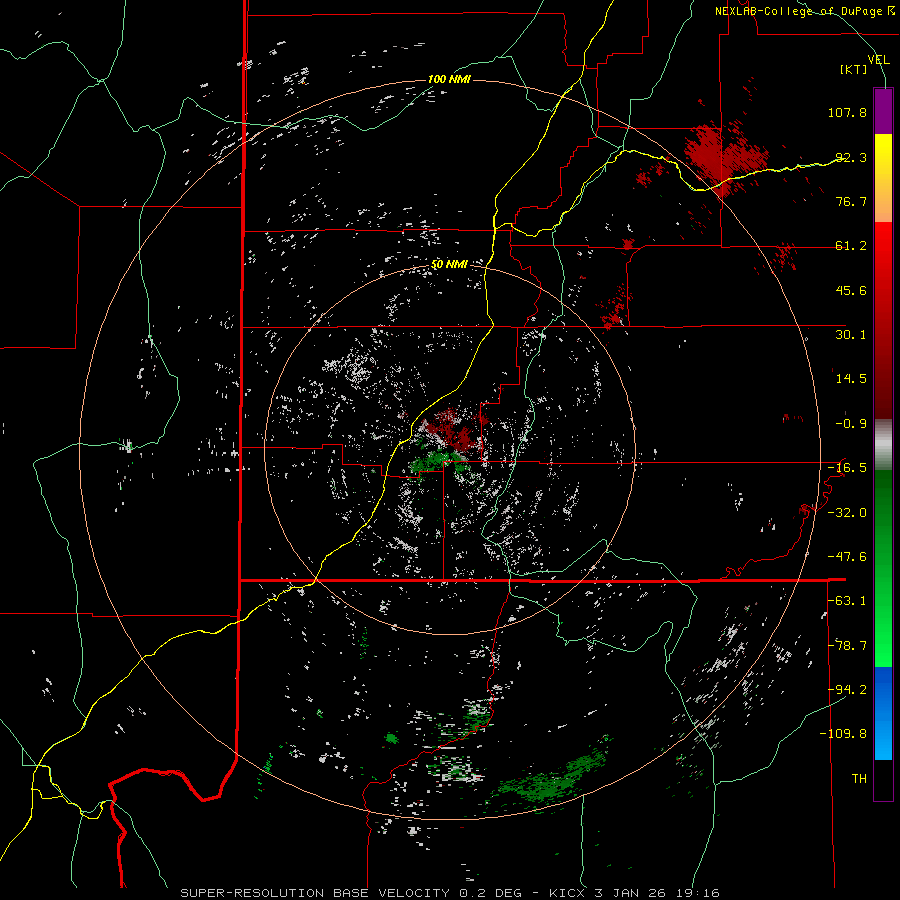
Task: Click the [KT] units label
Action: click(854, 69)
